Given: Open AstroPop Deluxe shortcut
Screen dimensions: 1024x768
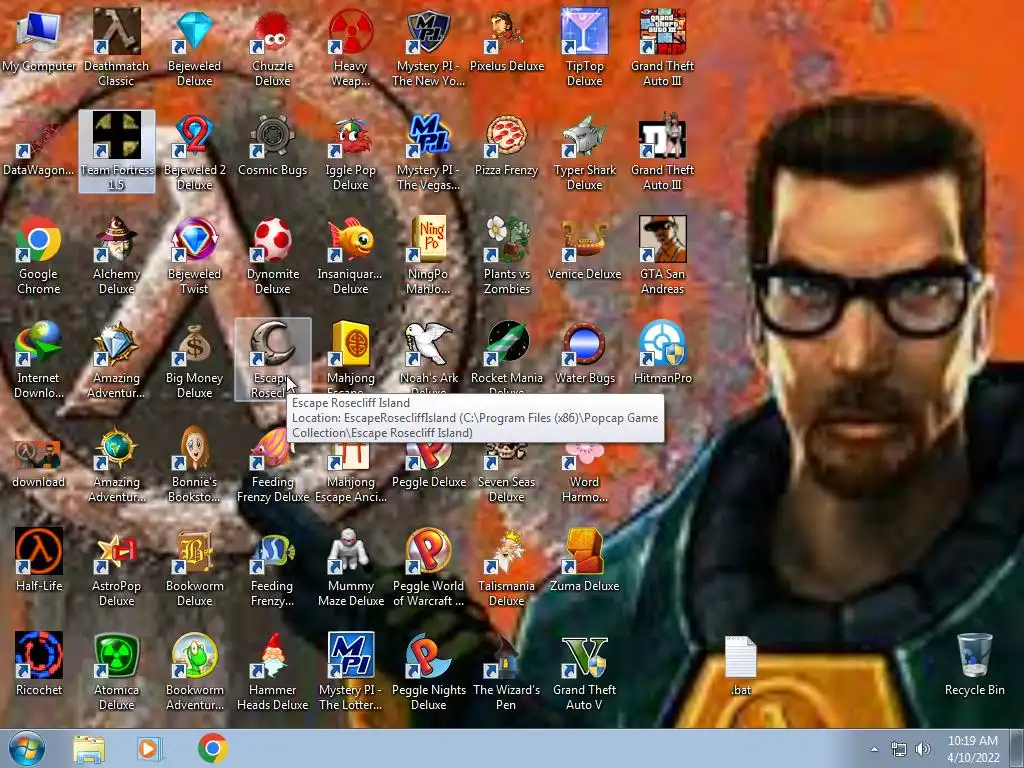Looking at the screenshot, I should pos(116,567).
